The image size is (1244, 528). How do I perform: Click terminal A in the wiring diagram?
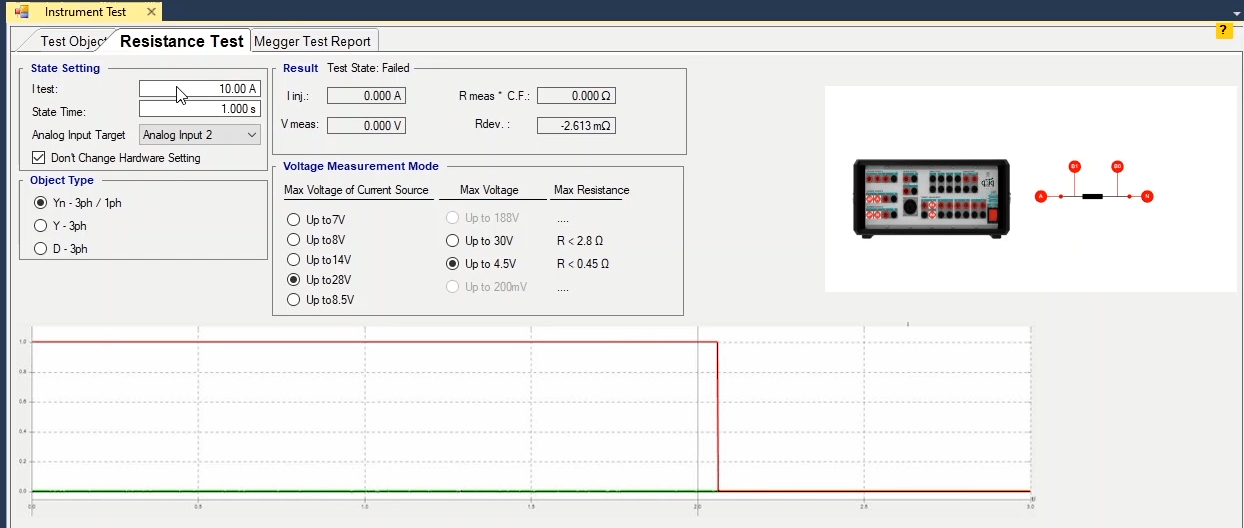[1041, 196]
